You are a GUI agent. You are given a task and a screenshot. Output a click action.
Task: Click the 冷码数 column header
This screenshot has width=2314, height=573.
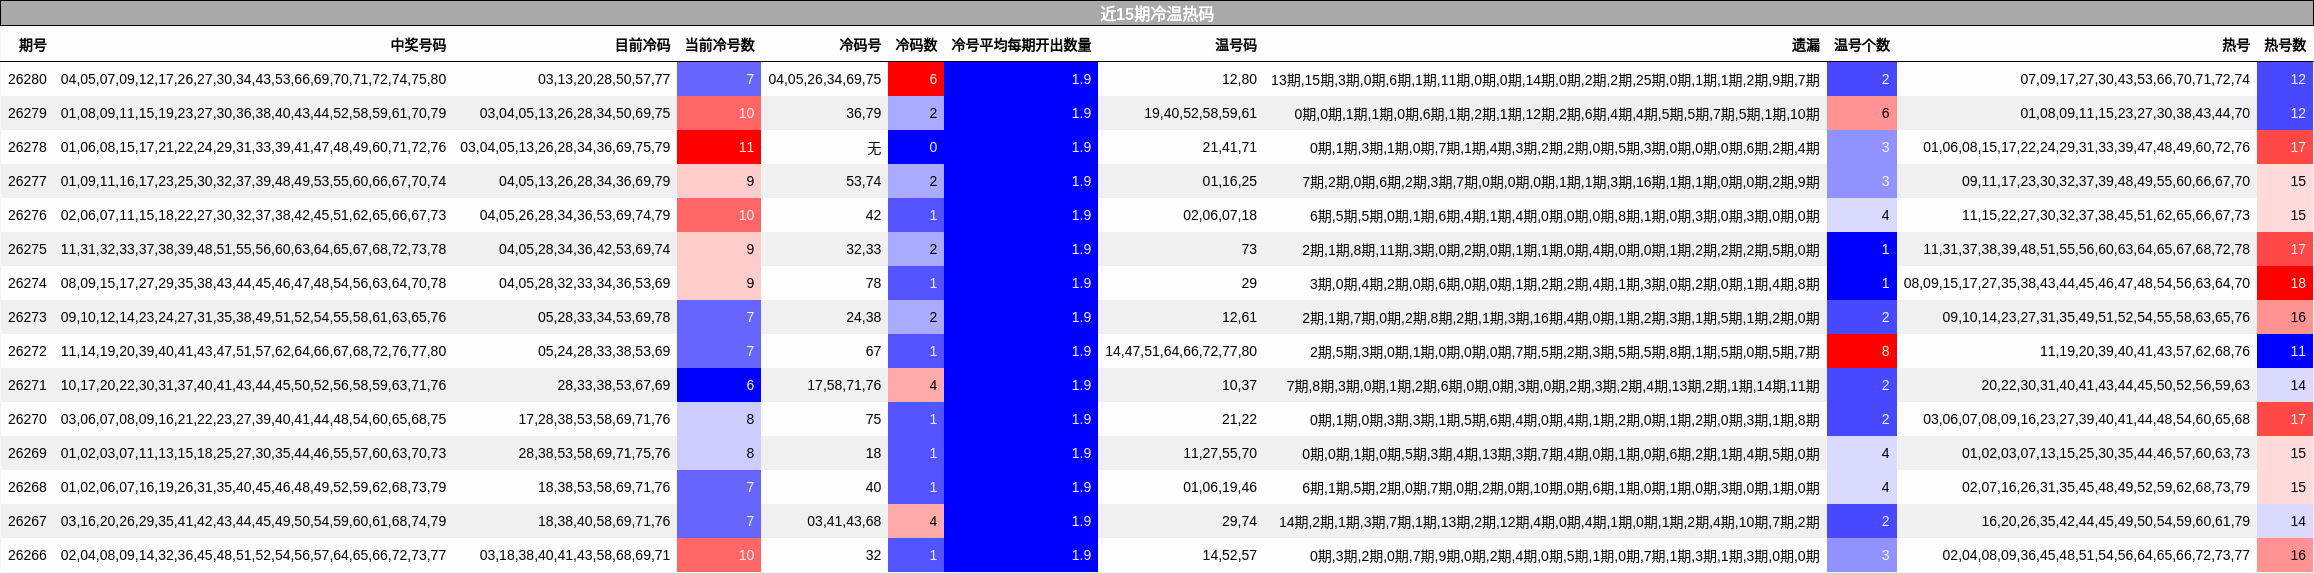(916, 45)
